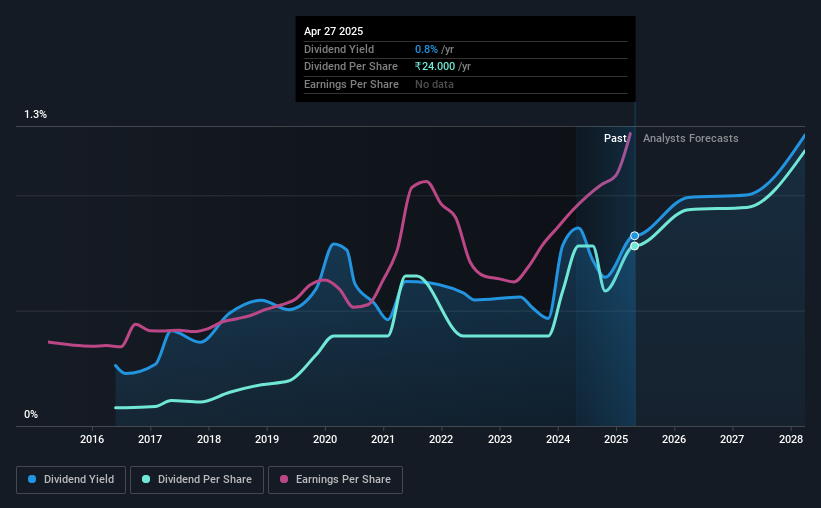Click the 1.3% y-axis label
The image size is (821, 508).
coord(36,115)
